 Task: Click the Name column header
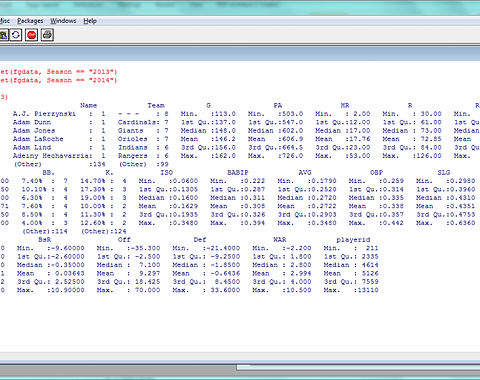88,105
